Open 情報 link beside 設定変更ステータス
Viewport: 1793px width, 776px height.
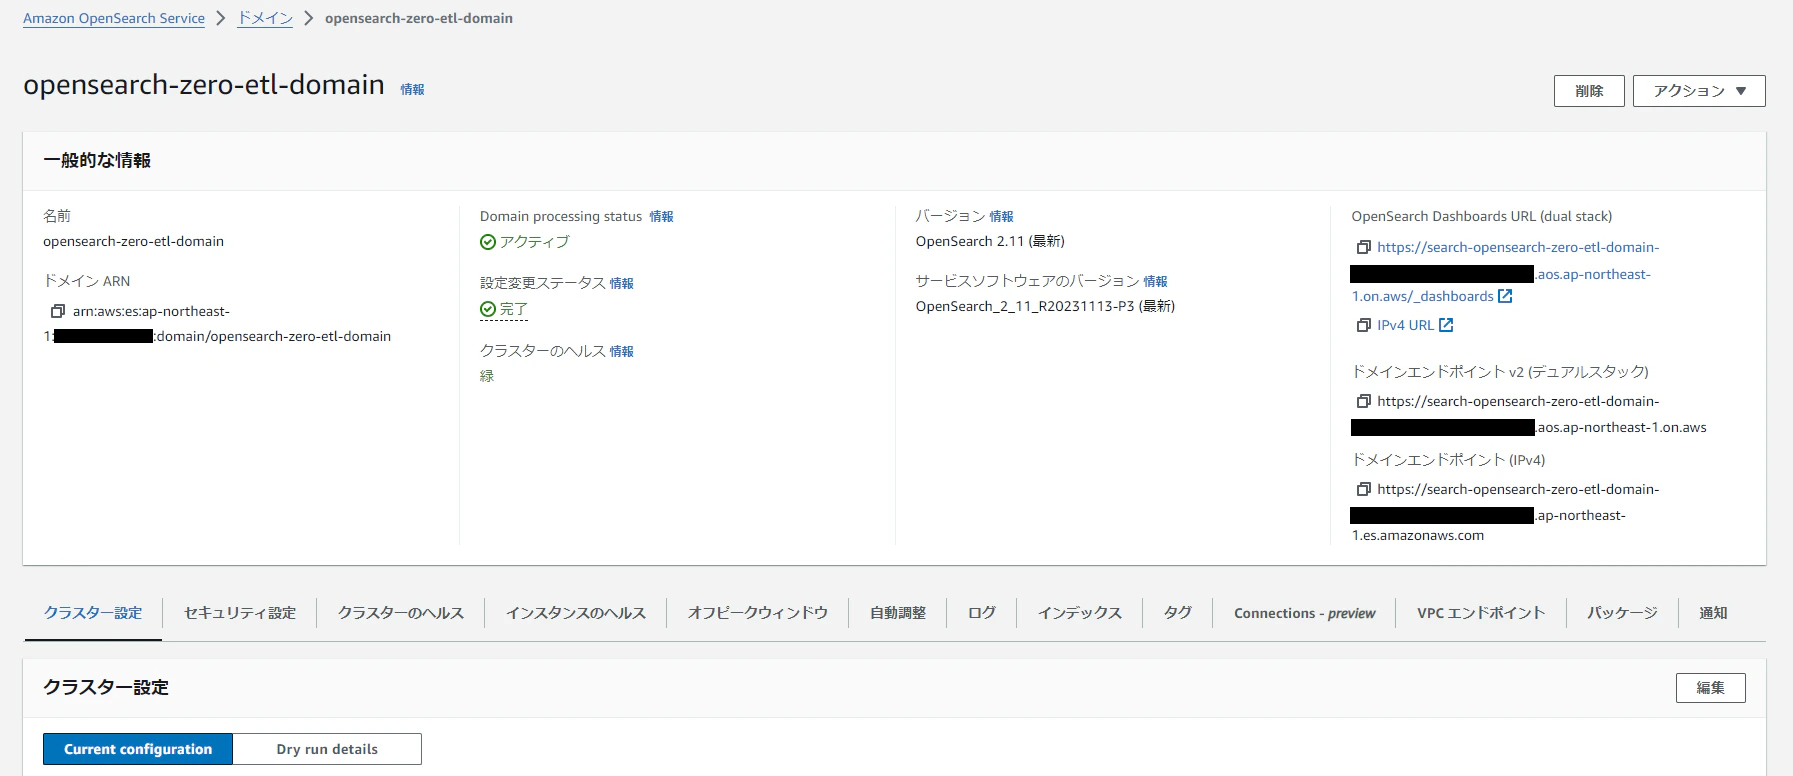[x=621, y=283]
